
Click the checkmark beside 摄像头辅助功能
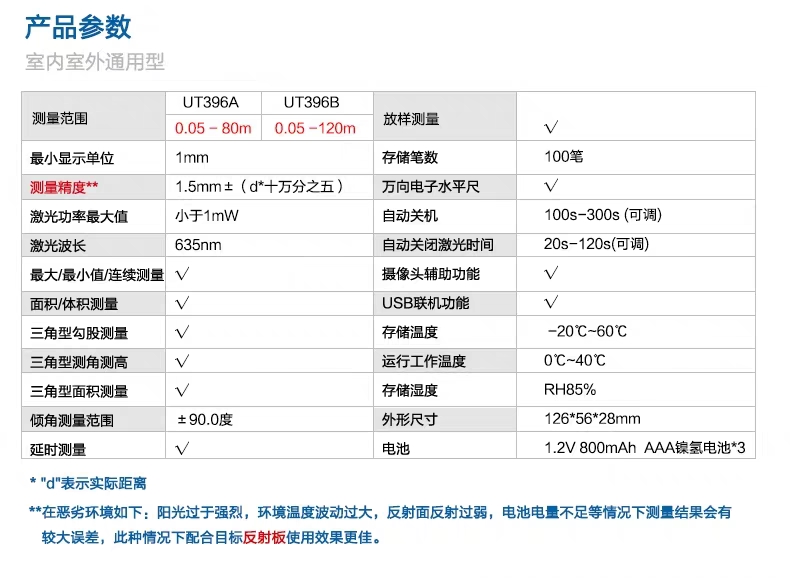(x=551, y=273)
